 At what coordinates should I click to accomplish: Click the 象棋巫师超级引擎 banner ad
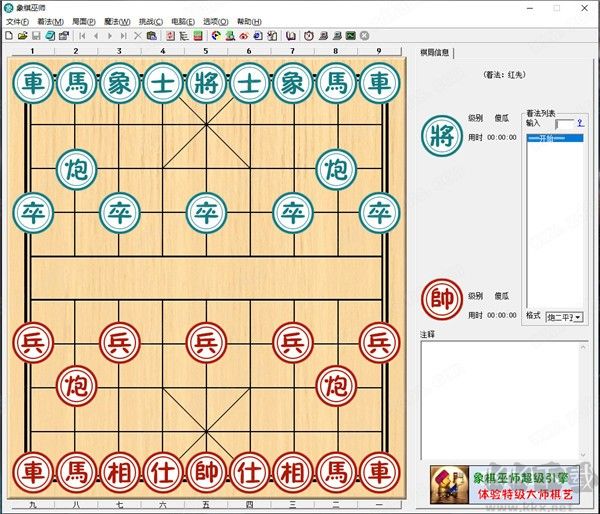coord(510,484)
